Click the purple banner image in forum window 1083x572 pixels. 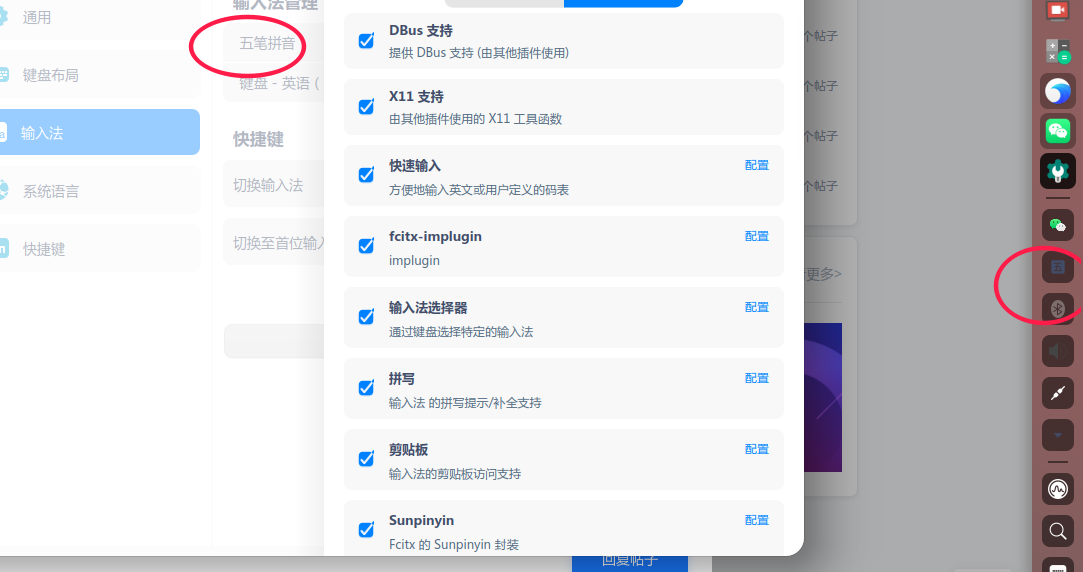pyautogui.click(x=823, y=397)
